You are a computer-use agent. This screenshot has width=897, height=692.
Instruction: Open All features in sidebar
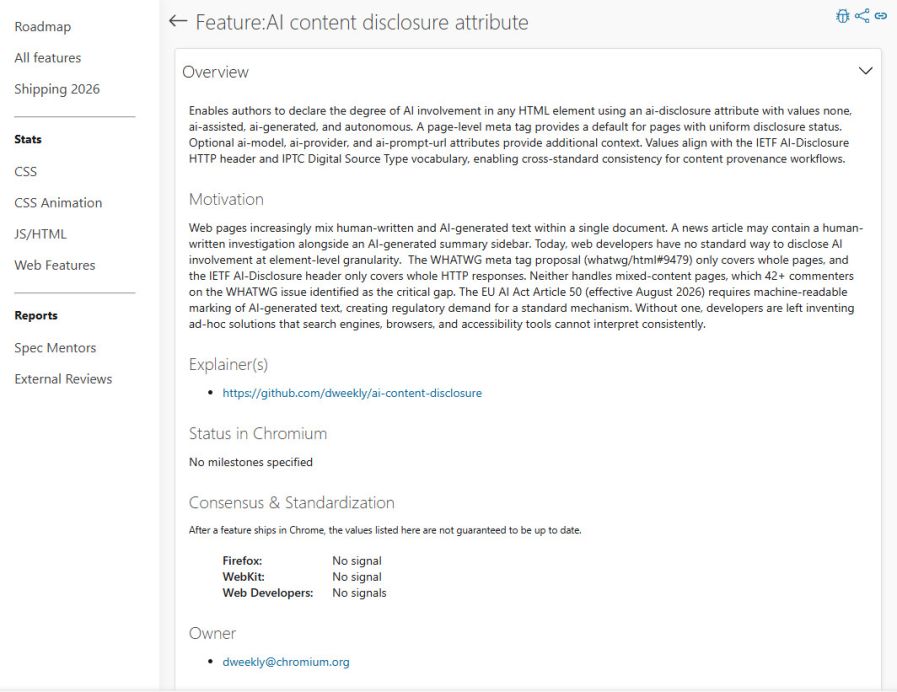click(x=48, y=58)
